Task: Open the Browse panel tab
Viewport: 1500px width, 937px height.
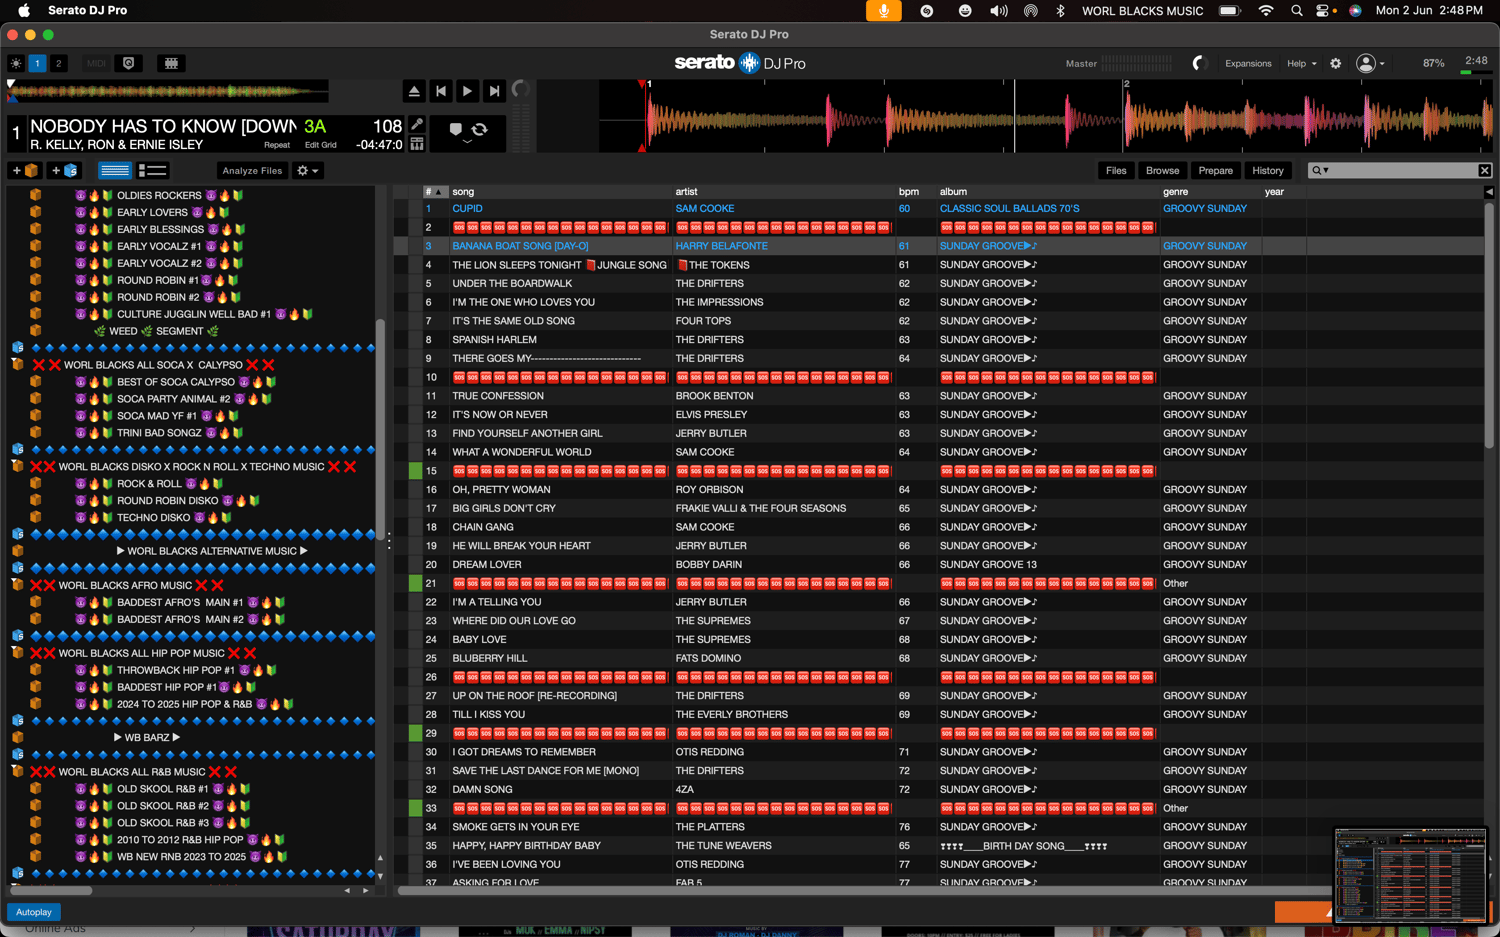Action: coord(1162,171)
